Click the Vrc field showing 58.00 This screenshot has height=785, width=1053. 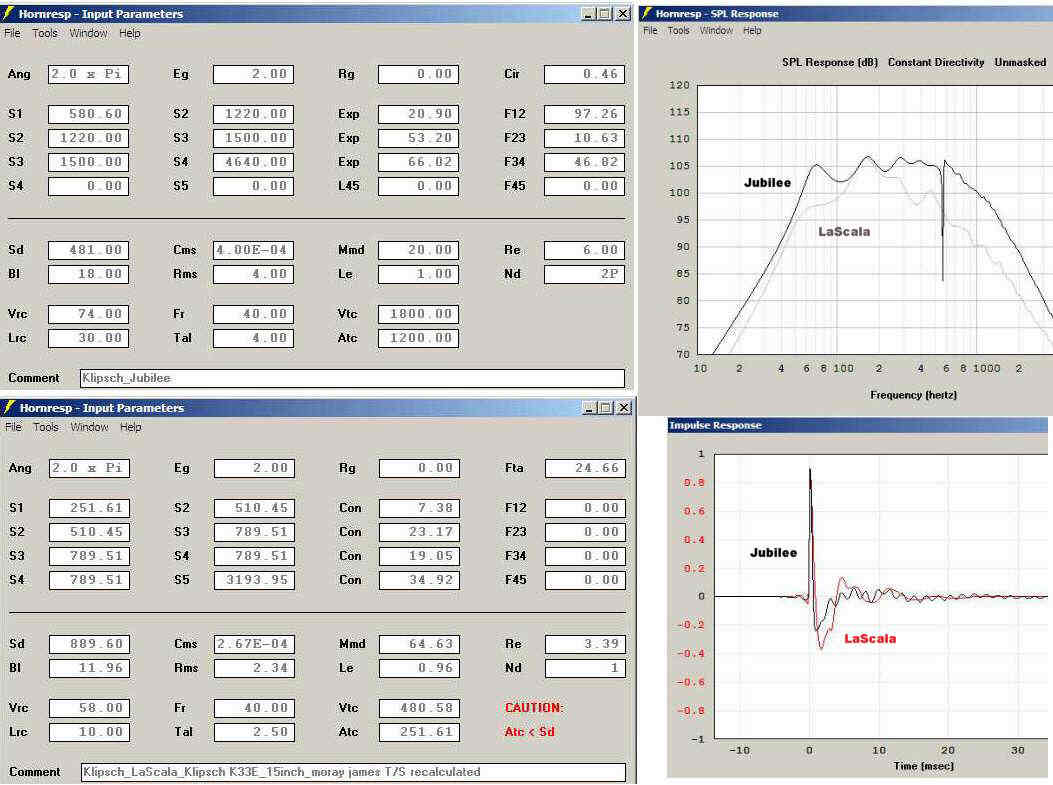pos(89,708)
